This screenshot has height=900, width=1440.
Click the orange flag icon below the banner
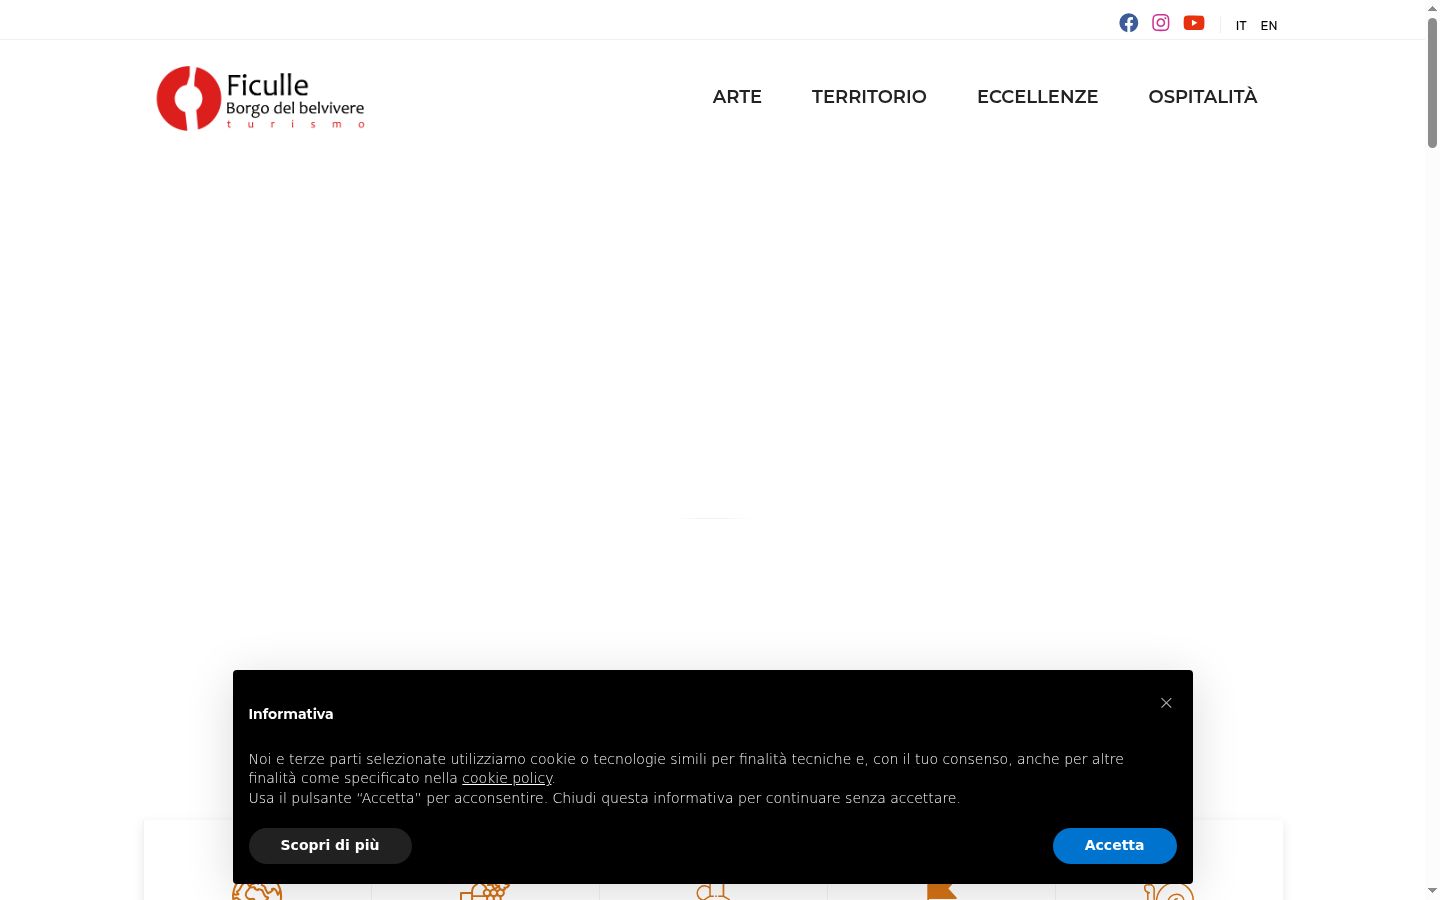pyautogui.click(x=941, y=892)
